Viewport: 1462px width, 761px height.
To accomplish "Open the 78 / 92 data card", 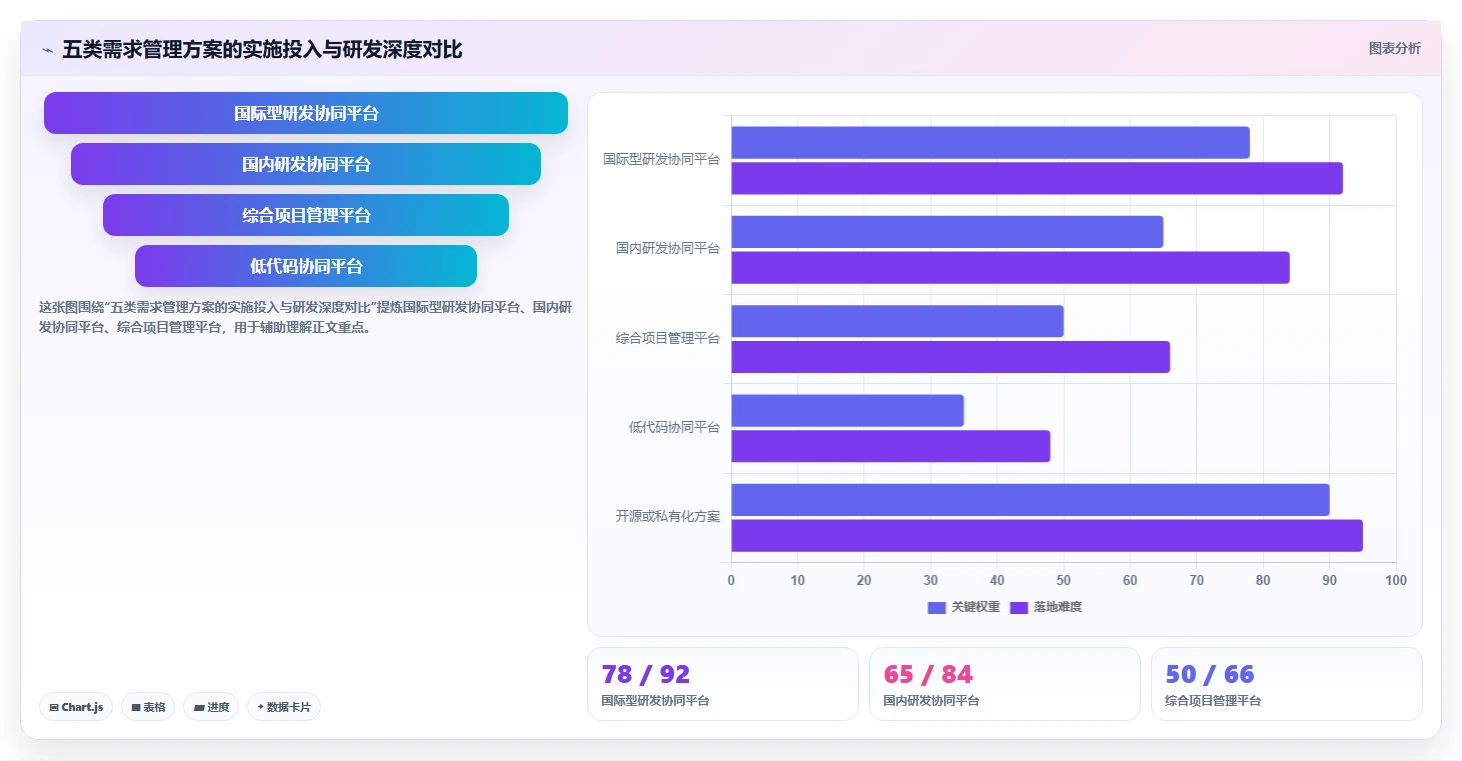I will pos(723,684).
